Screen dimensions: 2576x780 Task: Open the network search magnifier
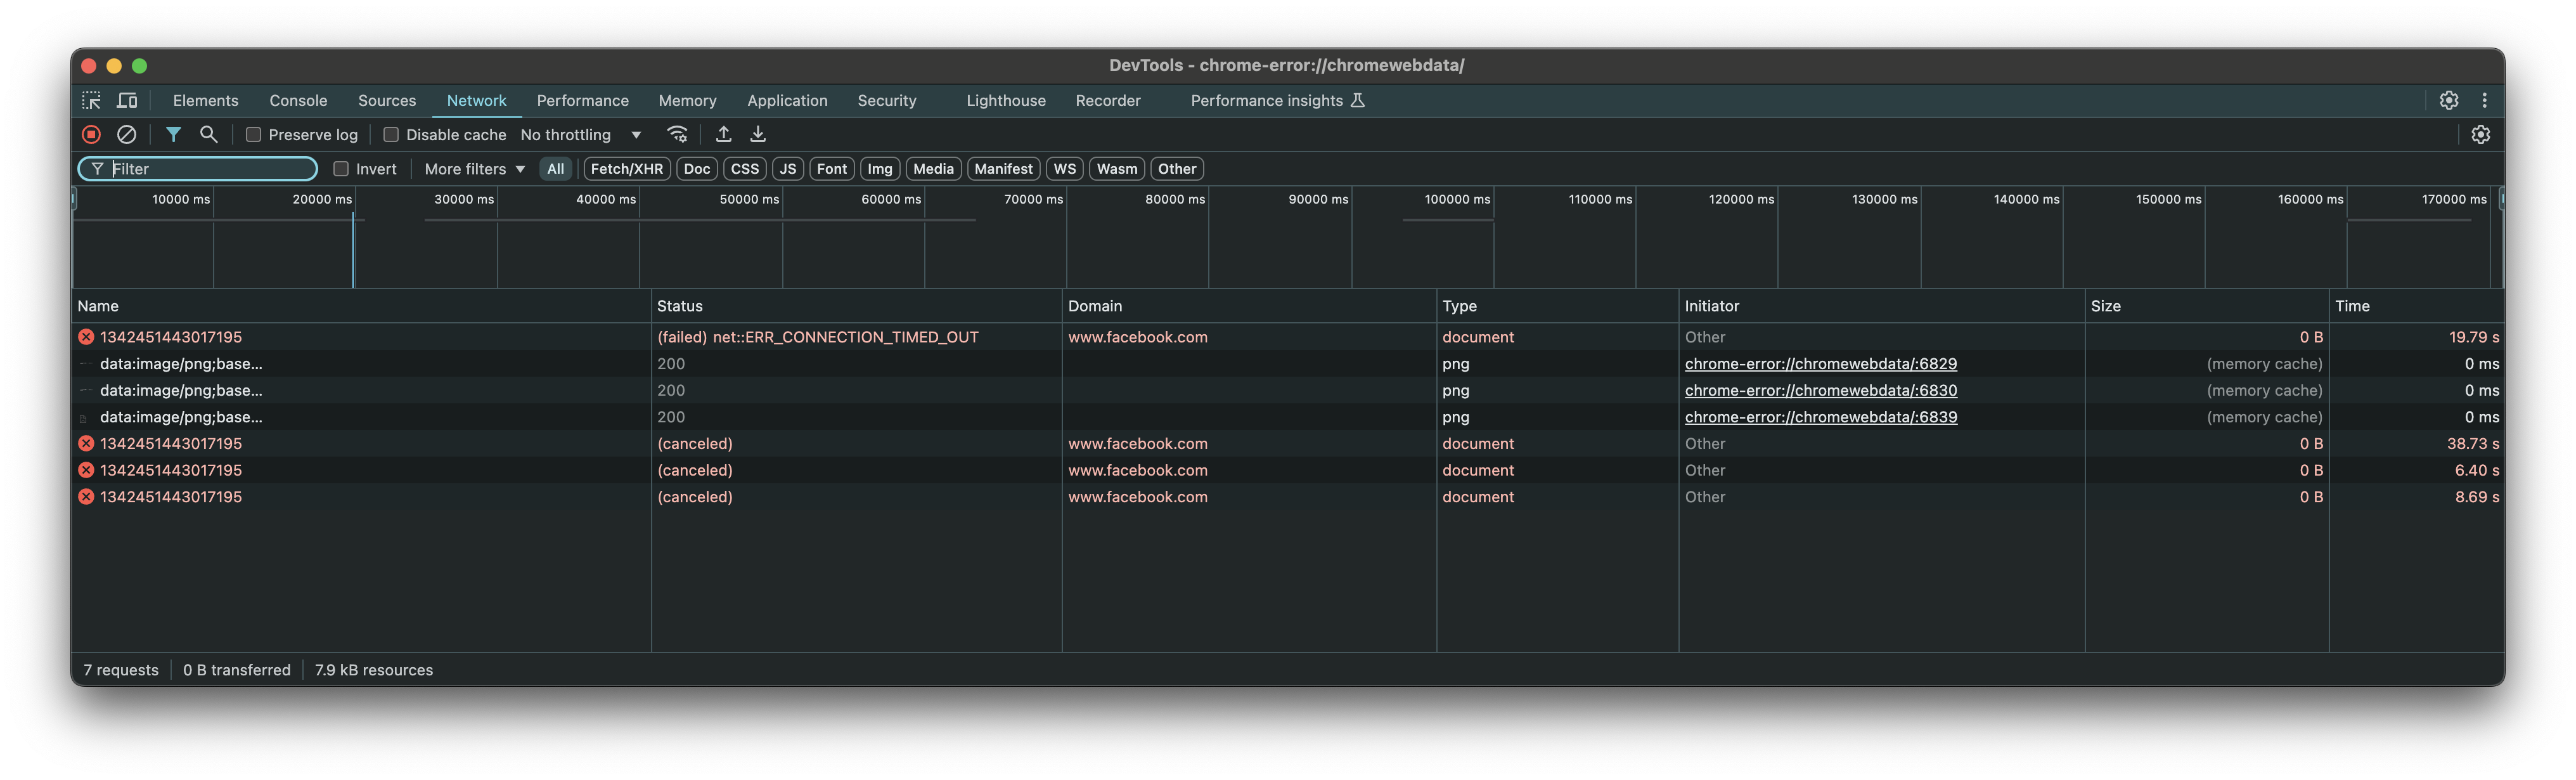[x=209, y=134]
